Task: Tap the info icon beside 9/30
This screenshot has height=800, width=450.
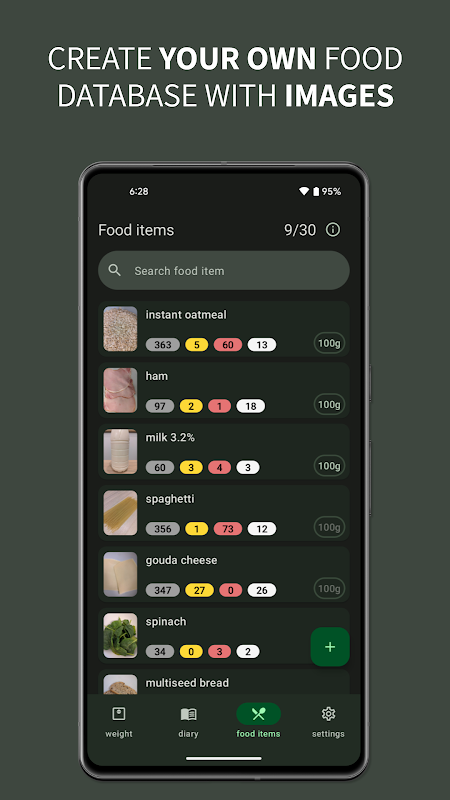Action: click(x=333, y=230)
